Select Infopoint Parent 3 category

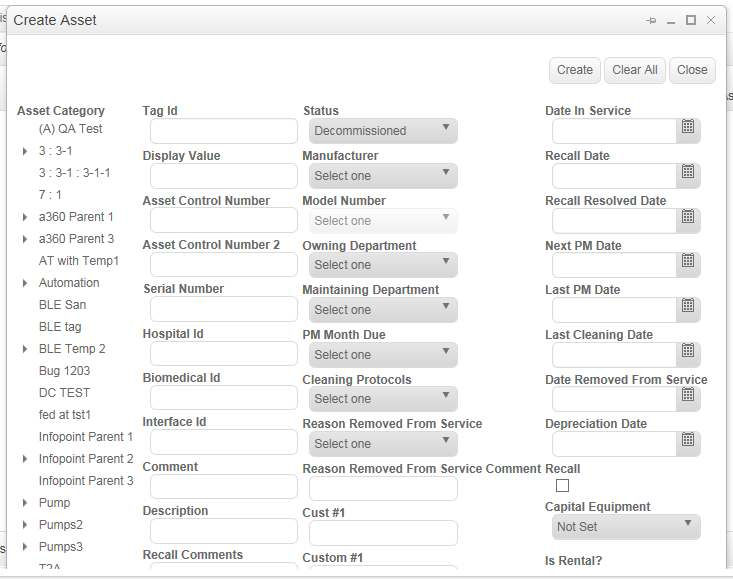pyautogui.click(x=86, y=481)
